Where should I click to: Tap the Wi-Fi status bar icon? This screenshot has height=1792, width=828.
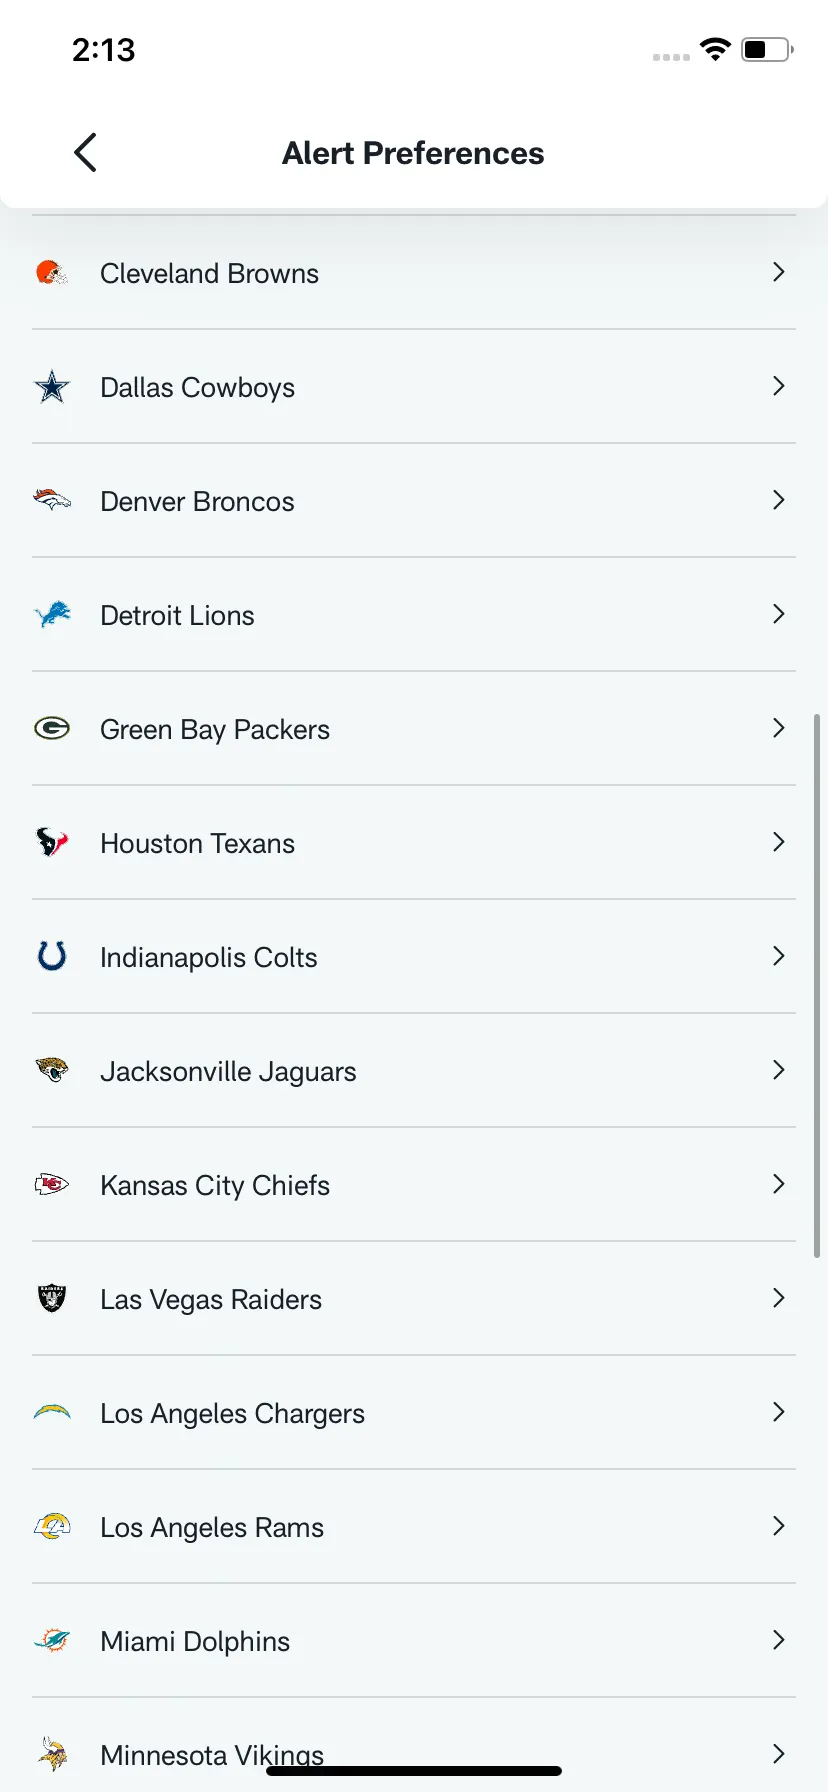pos(715,49)
